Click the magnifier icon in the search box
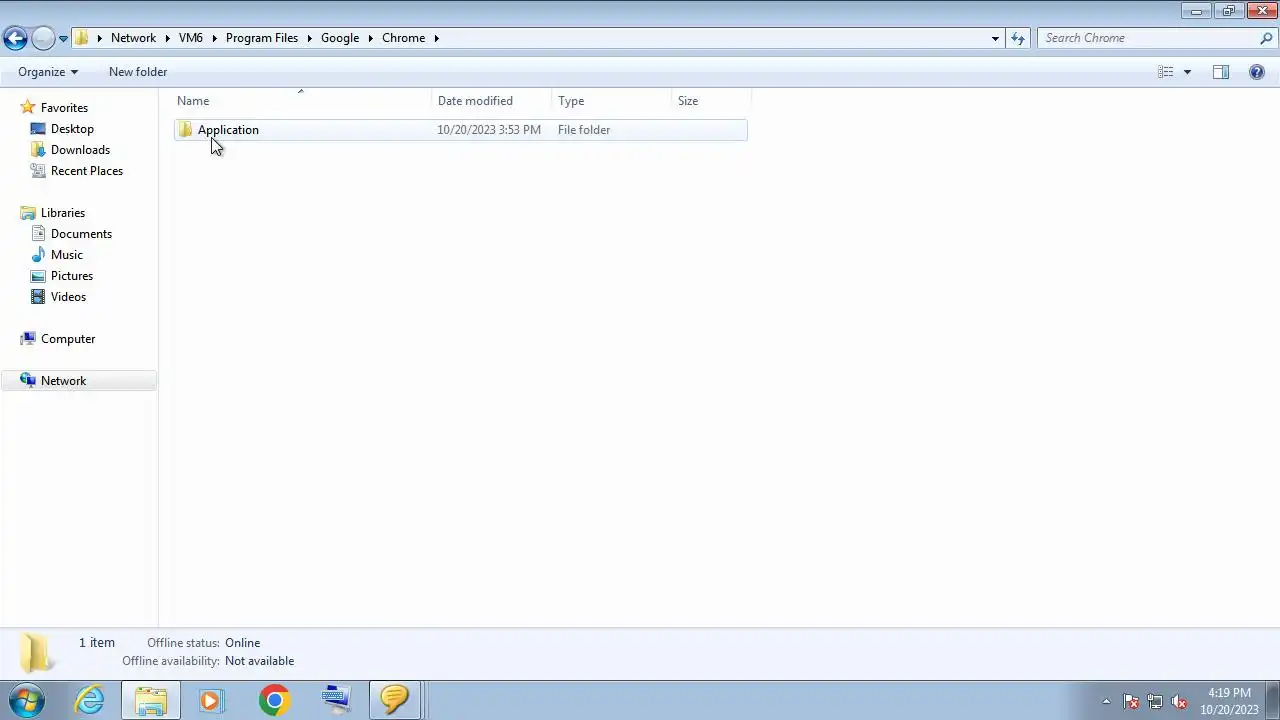The image size is (1280, 720). (1266, 38)
